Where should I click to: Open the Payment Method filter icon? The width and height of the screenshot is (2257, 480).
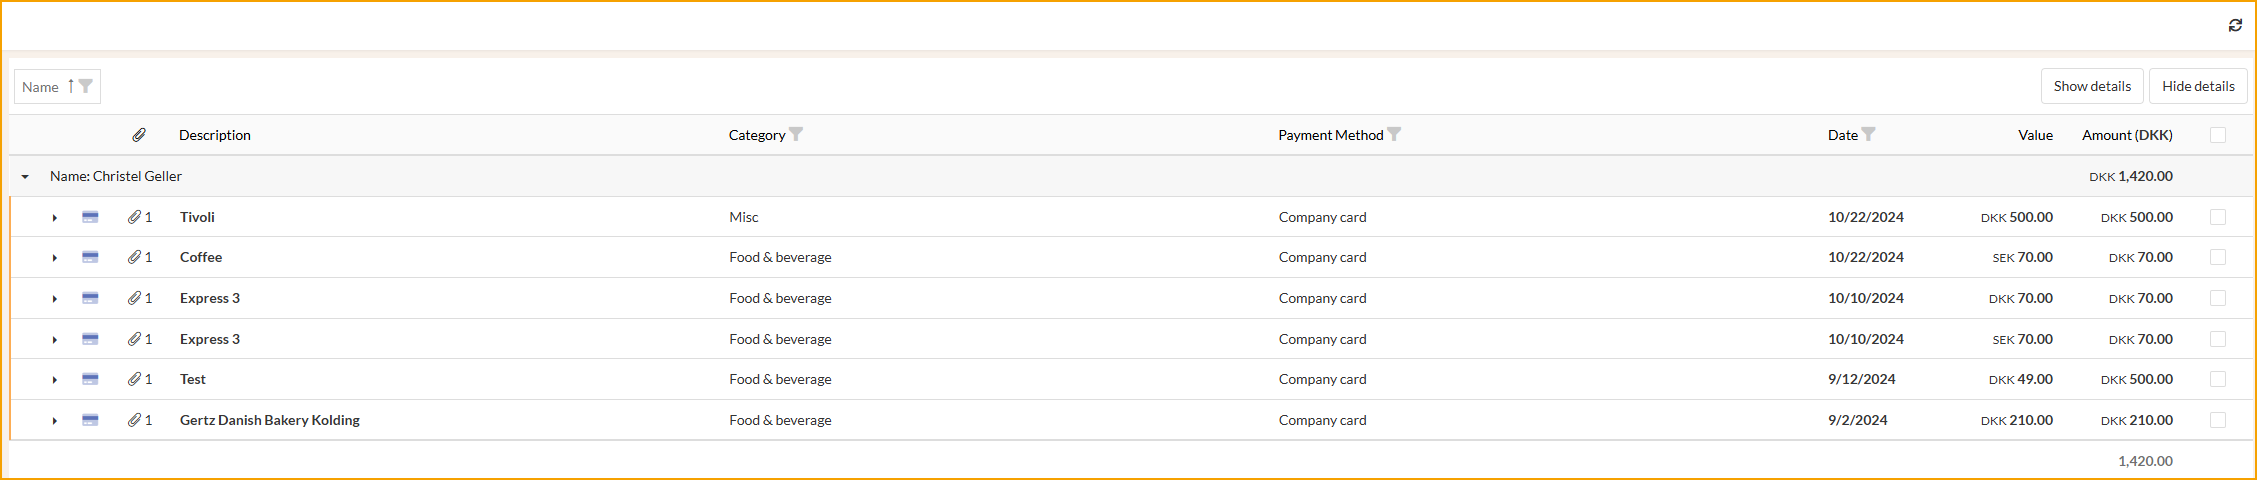[x=1394, y=134]
